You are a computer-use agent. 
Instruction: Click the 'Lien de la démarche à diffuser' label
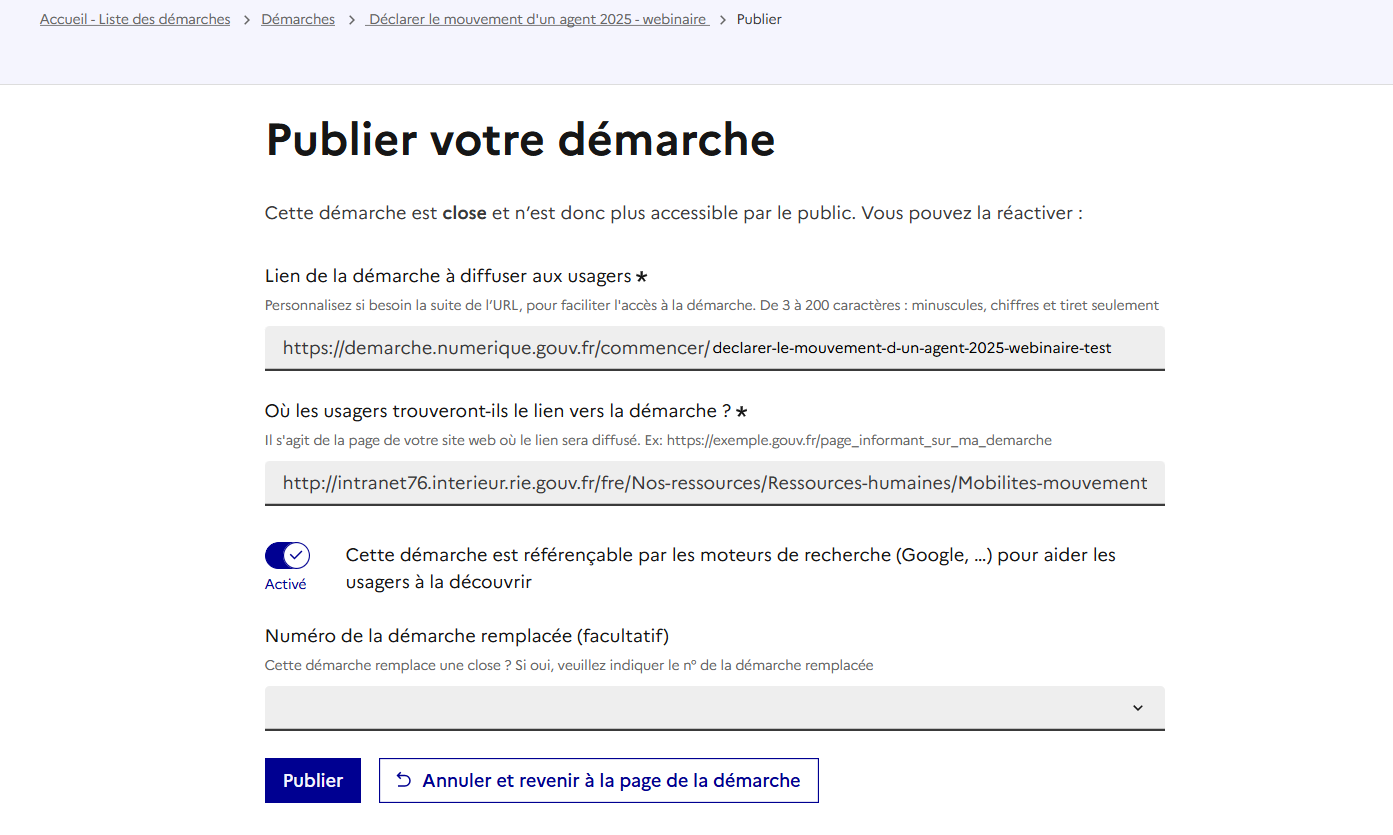click(x=448, y=276)
